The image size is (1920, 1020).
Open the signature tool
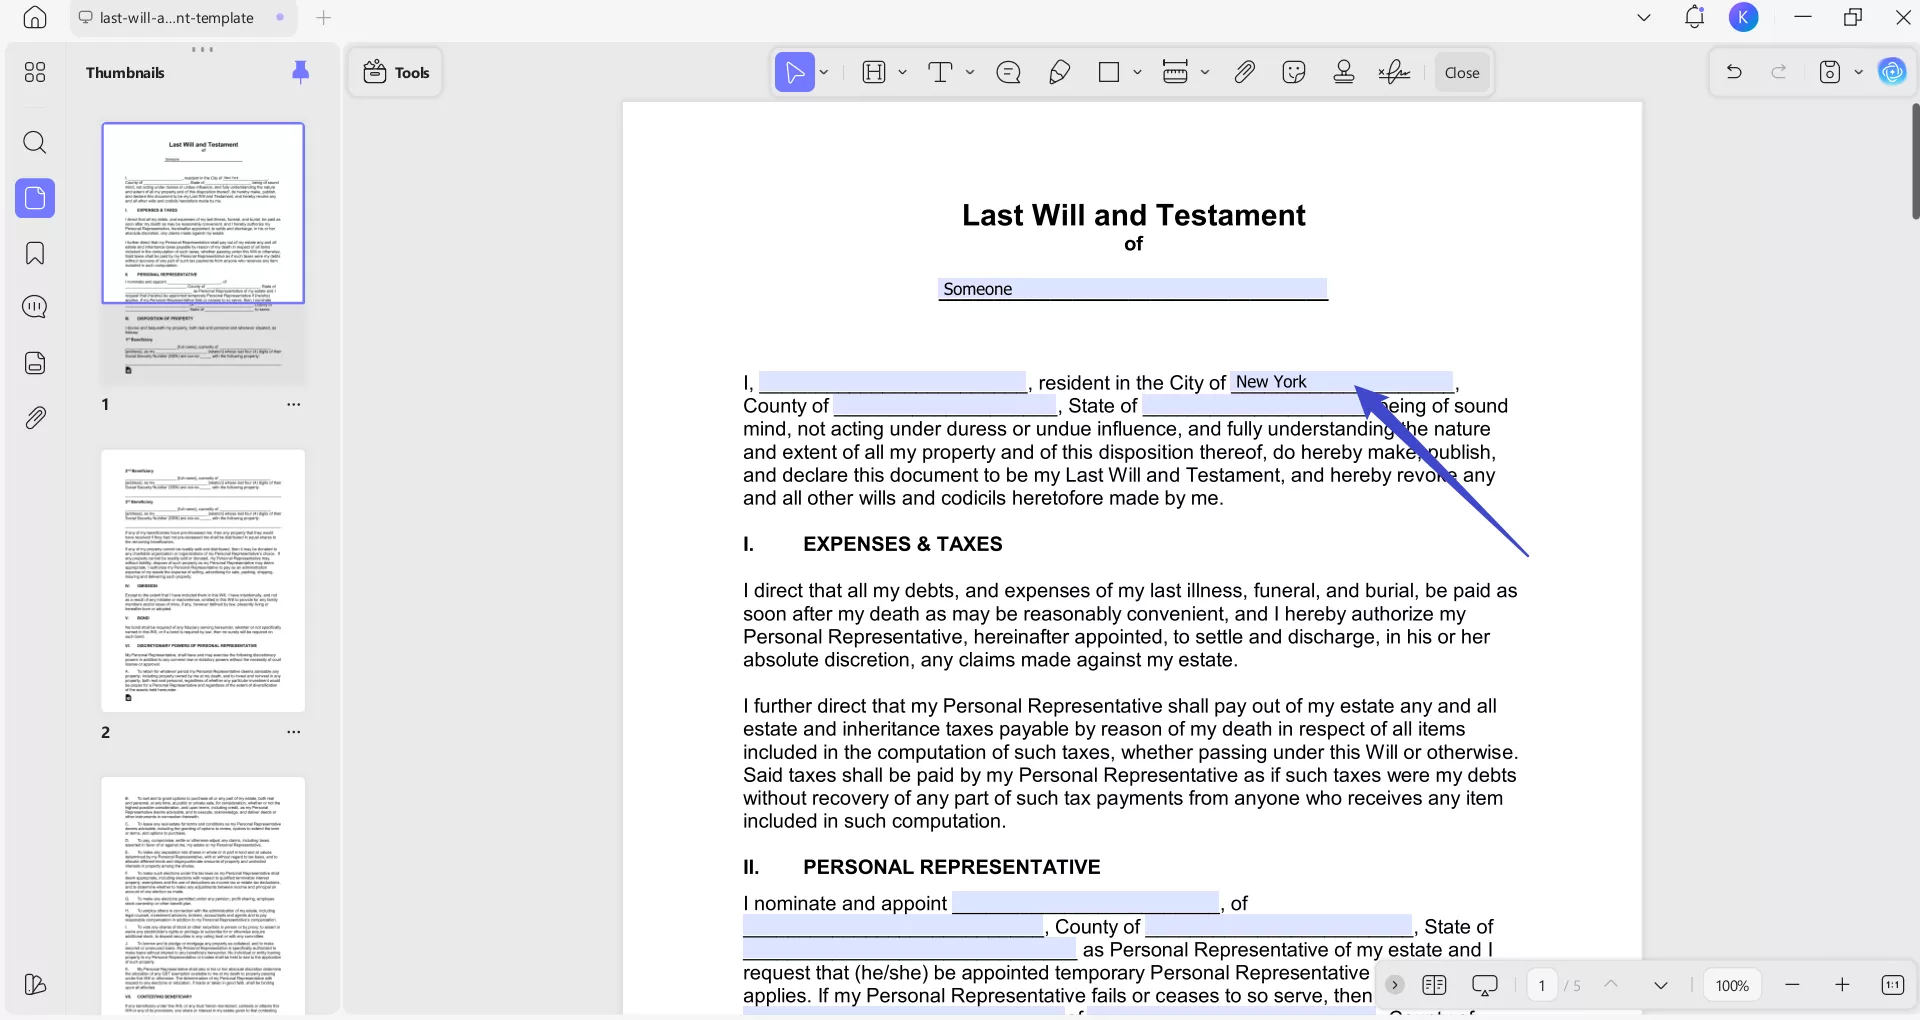(1394, 72)
